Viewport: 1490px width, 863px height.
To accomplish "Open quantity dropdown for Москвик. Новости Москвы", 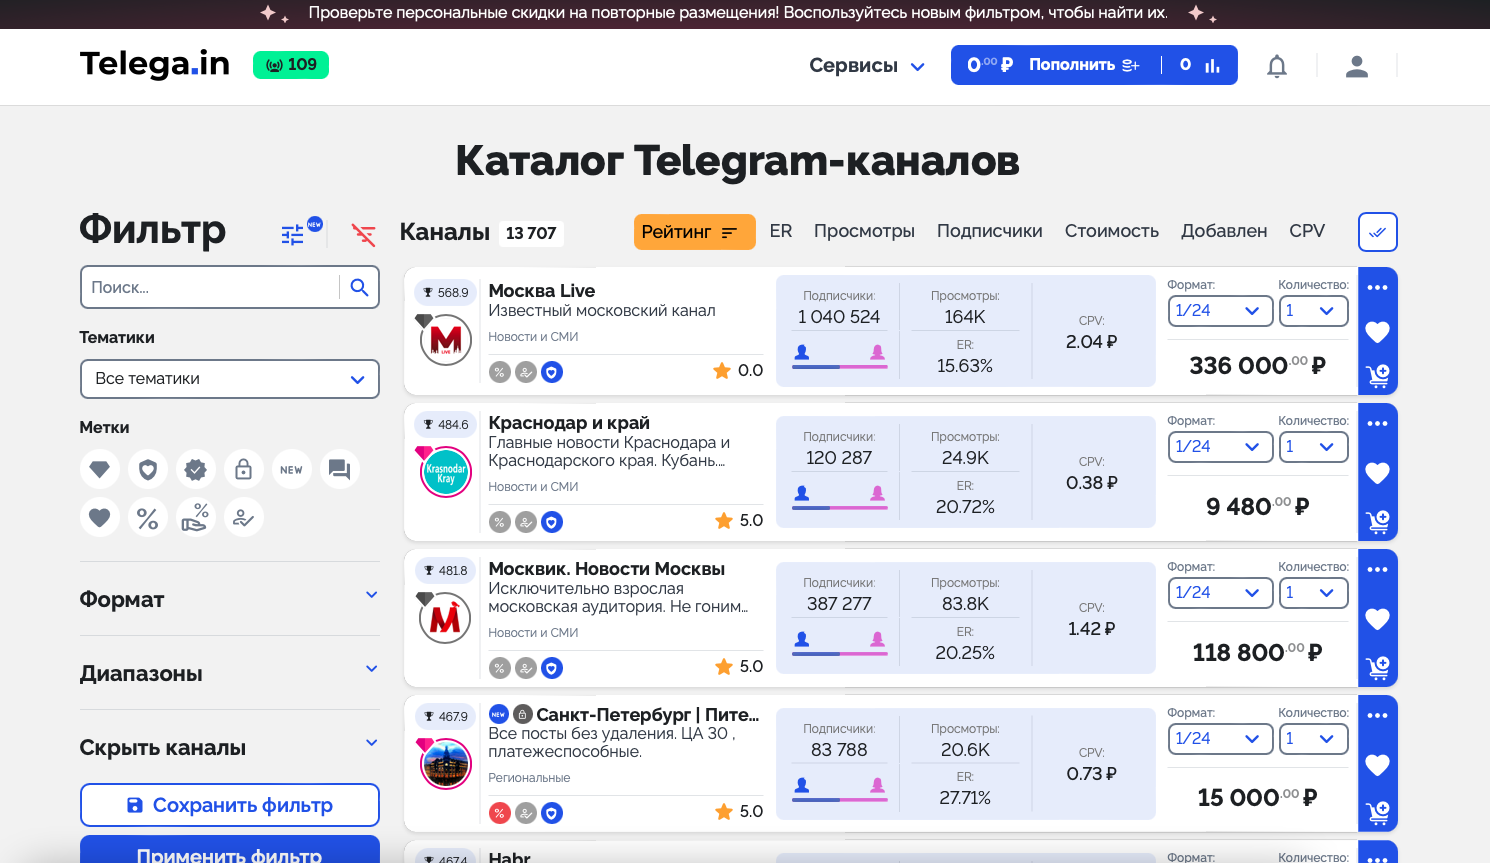I will [x=1313, y=593].
